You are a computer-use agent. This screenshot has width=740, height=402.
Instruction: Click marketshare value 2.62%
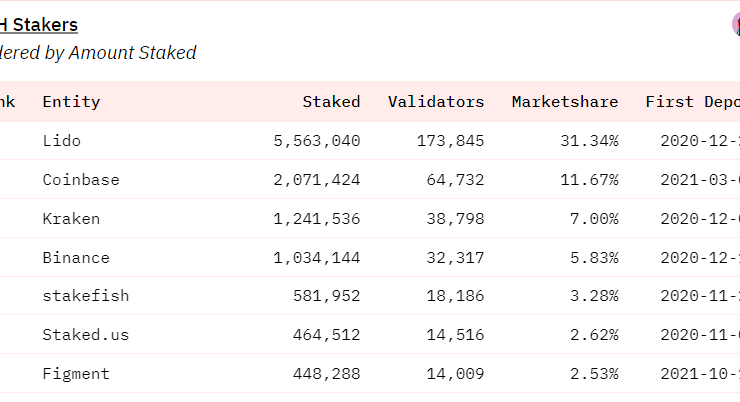(594, 335)
